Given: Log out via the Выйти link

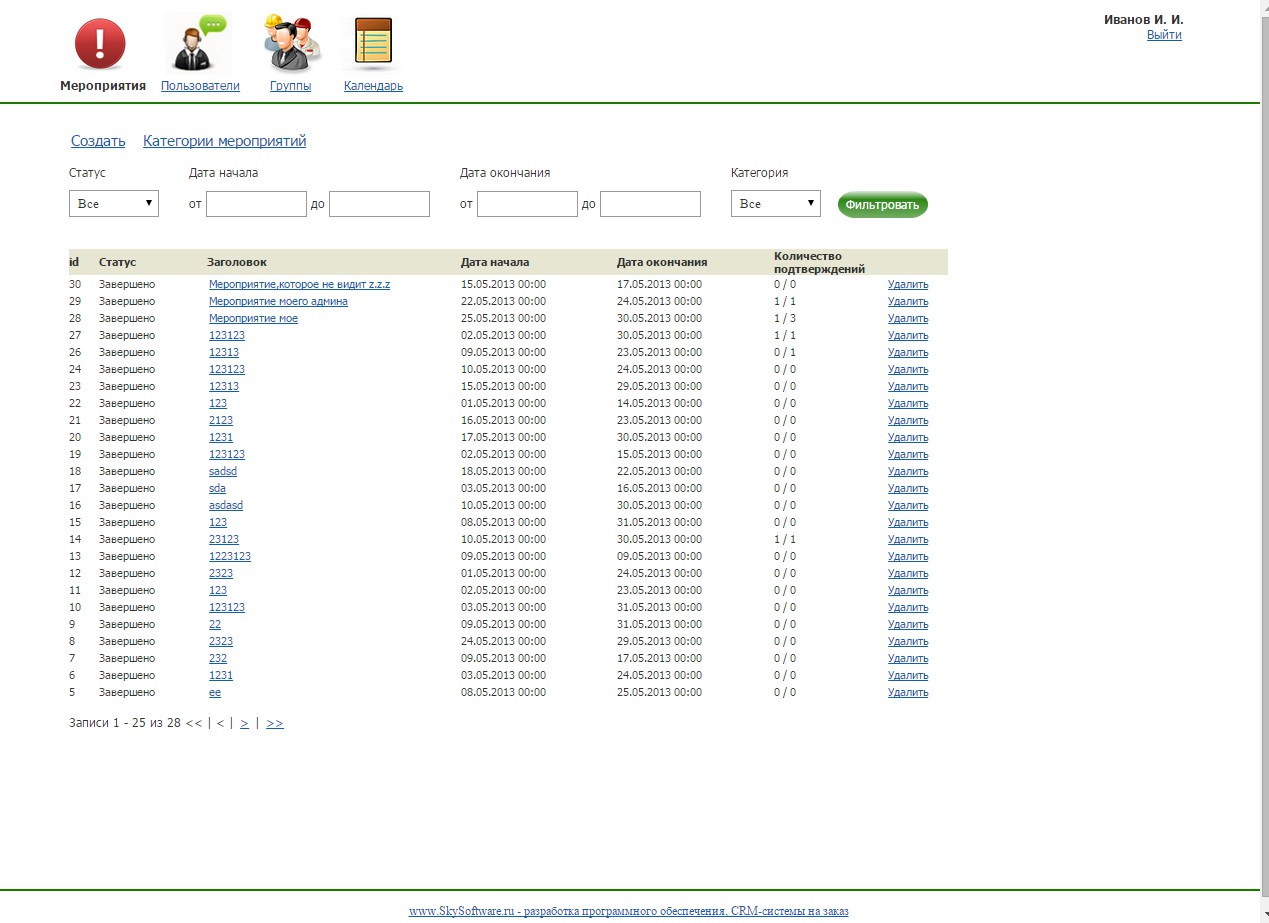Looking at the screenshot, I should (x=1164, y=35).
